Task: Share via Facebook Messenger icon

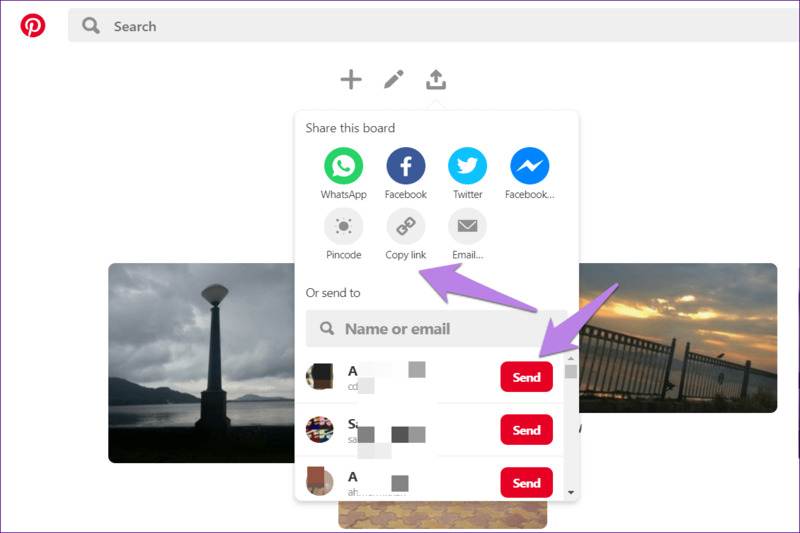Action: click(529, 166)
